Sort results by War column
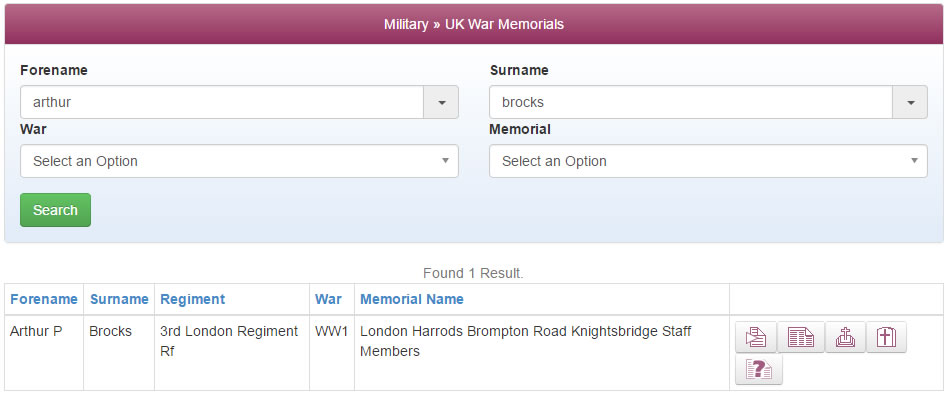952x399 pixels. pyautogui.click(x=328, y=299)
